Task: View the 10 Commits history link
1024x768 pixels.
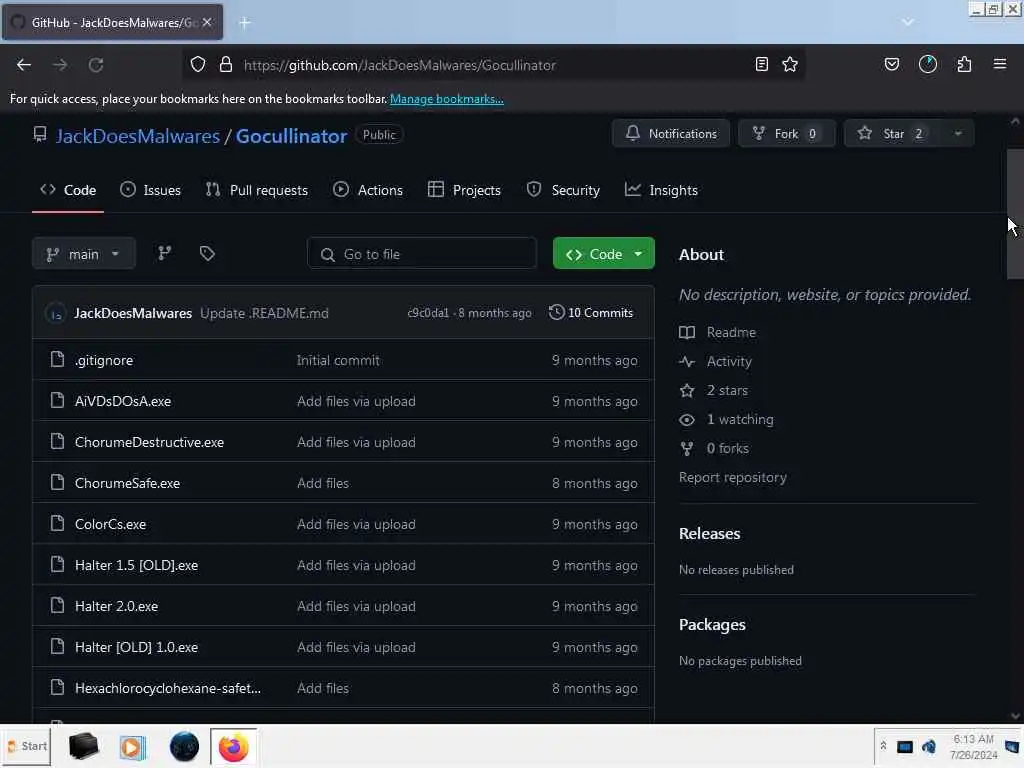Action: click(591, 313)
